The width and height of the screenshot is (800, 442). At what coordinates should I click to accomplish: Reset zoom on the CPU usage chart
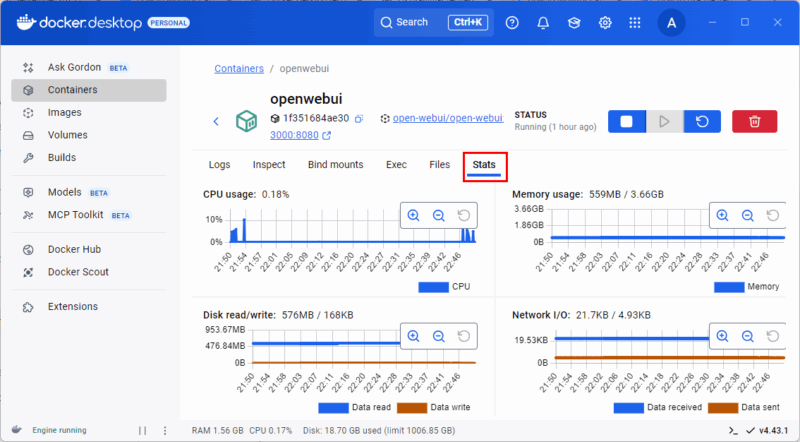click(463, 215)
